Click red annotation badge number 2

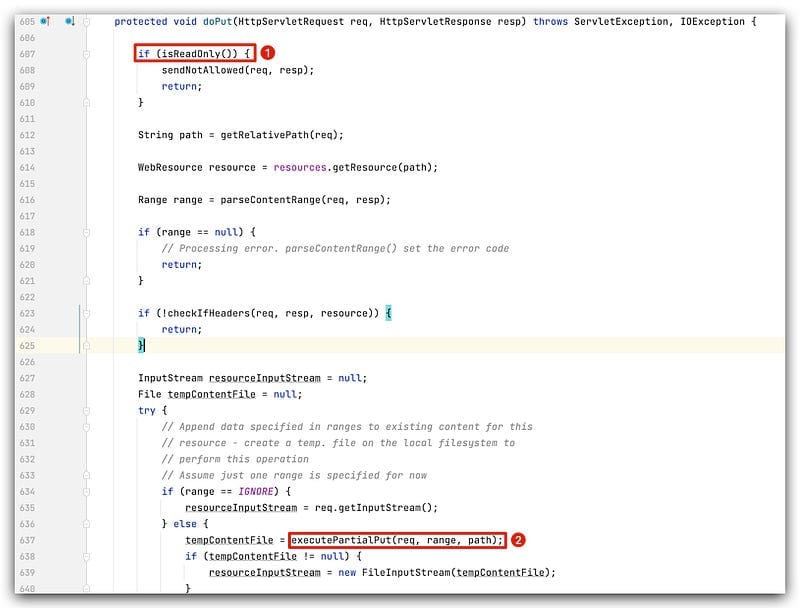518,540
